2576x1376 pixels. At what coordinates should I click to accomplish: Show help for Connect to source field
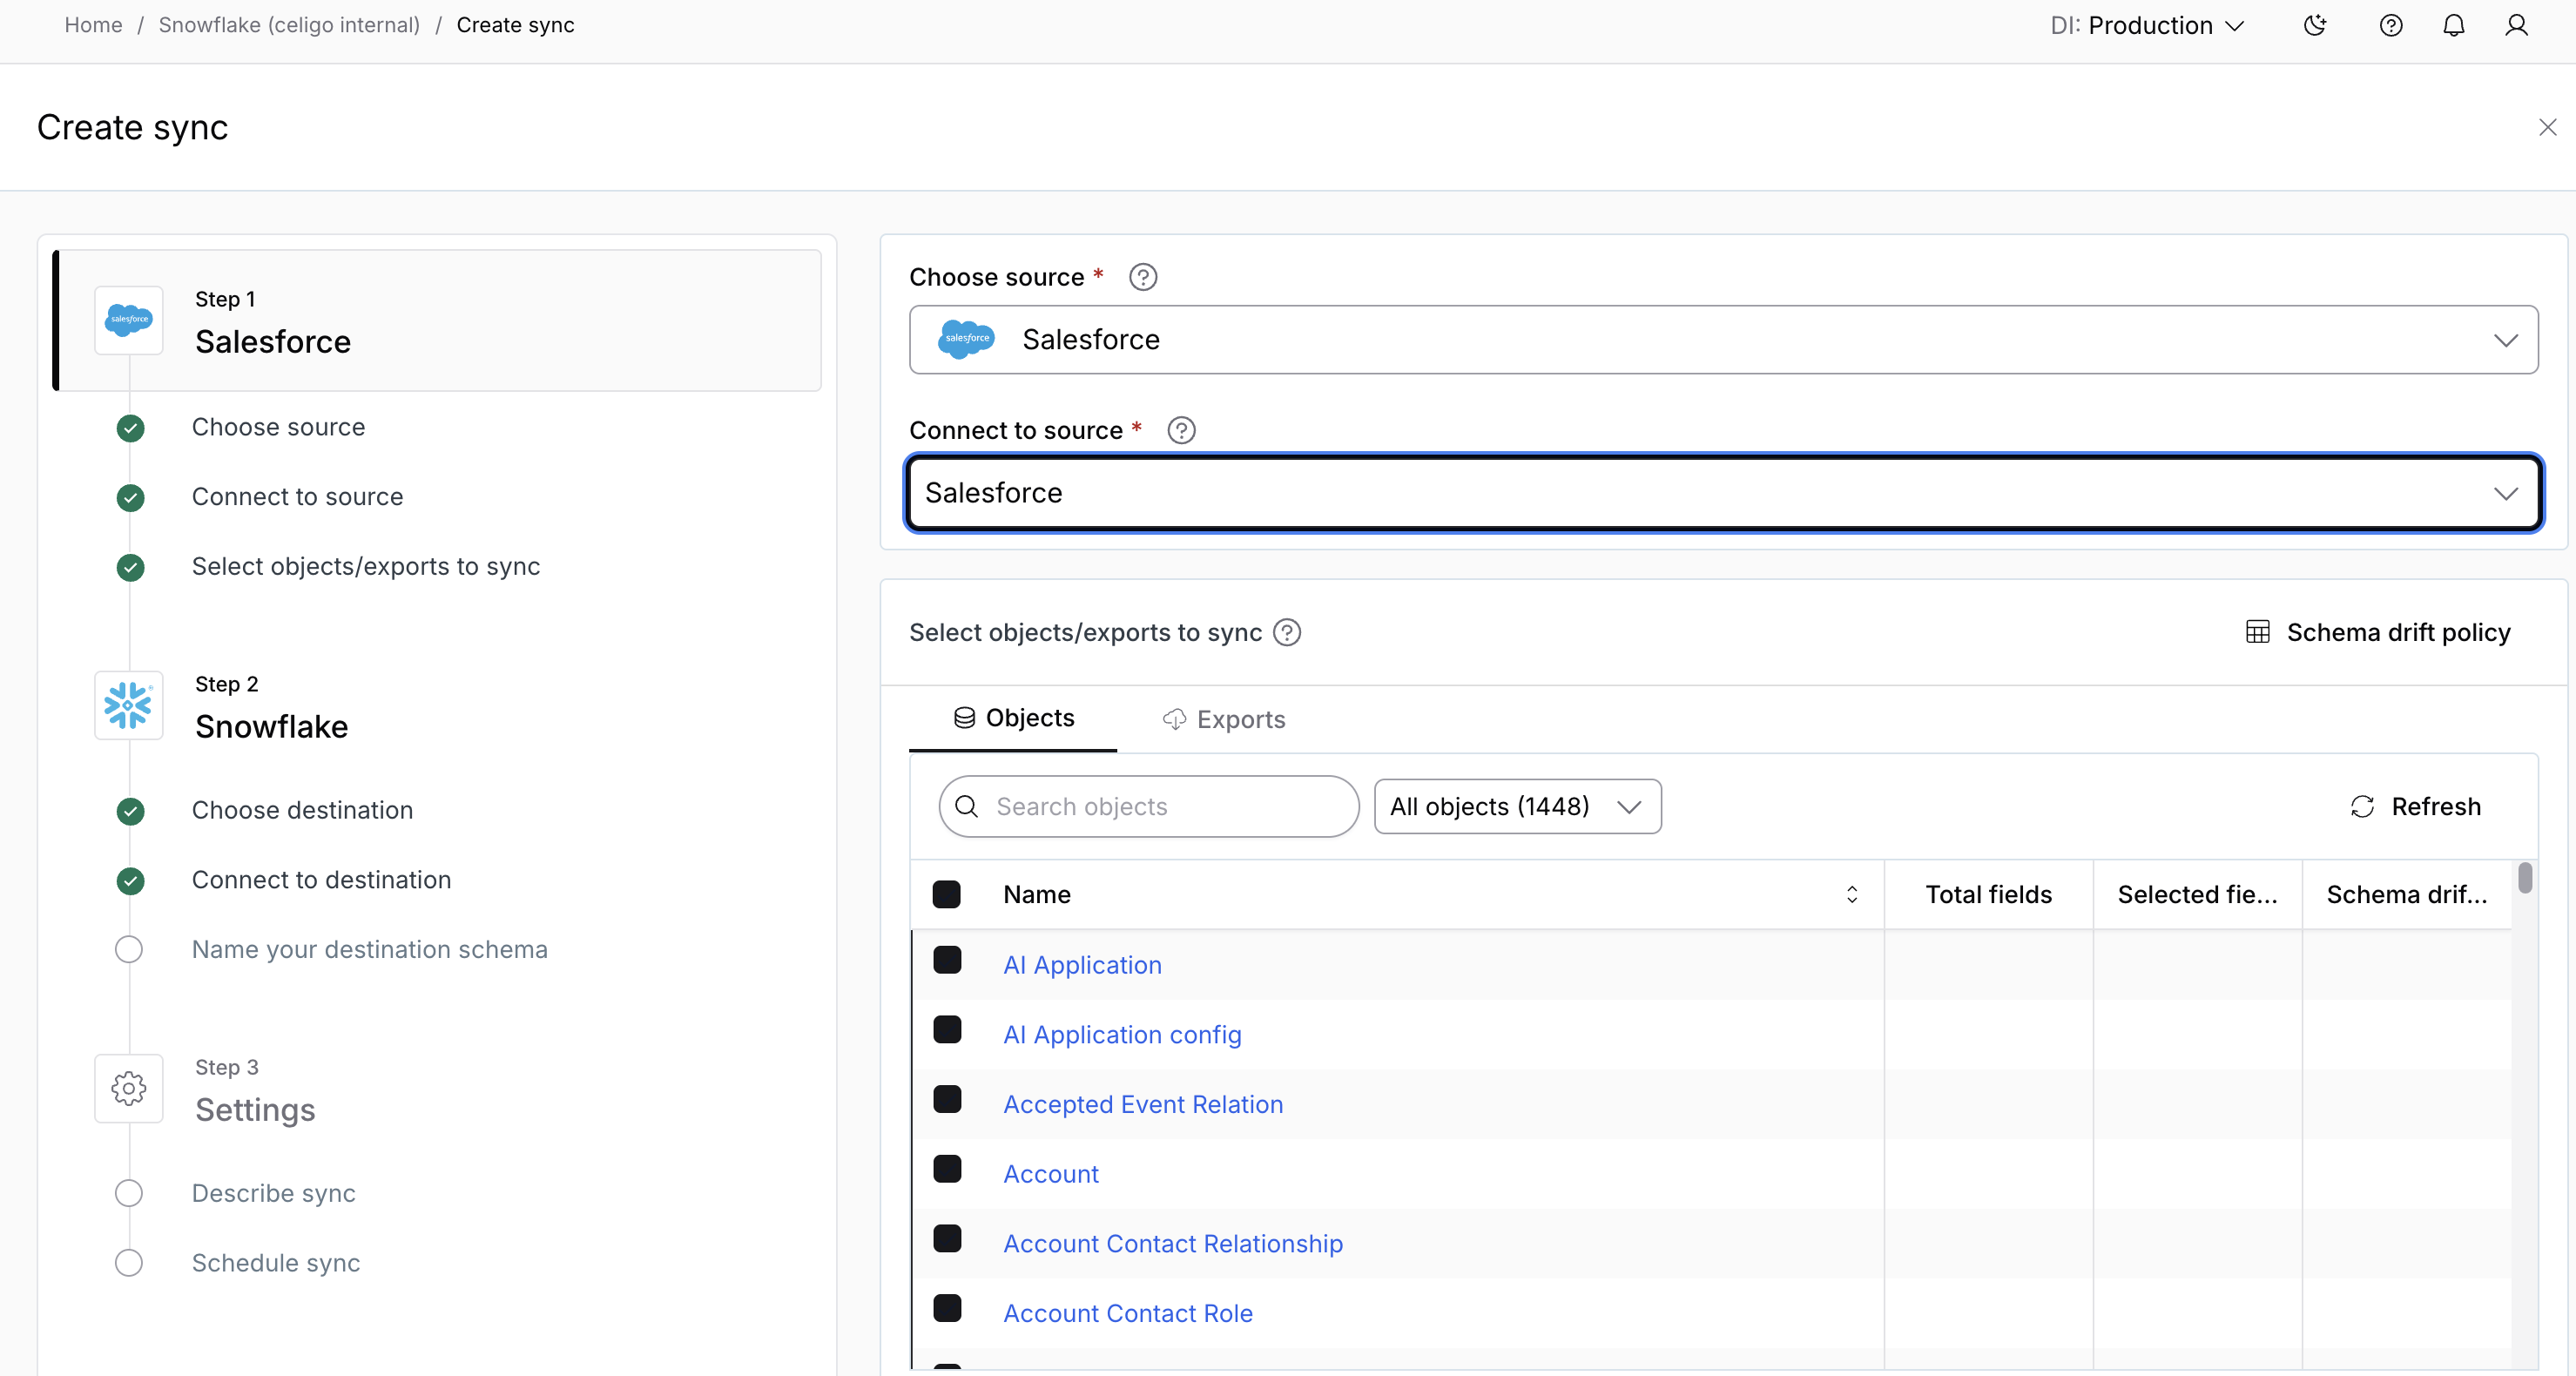tap(1182, 430)
